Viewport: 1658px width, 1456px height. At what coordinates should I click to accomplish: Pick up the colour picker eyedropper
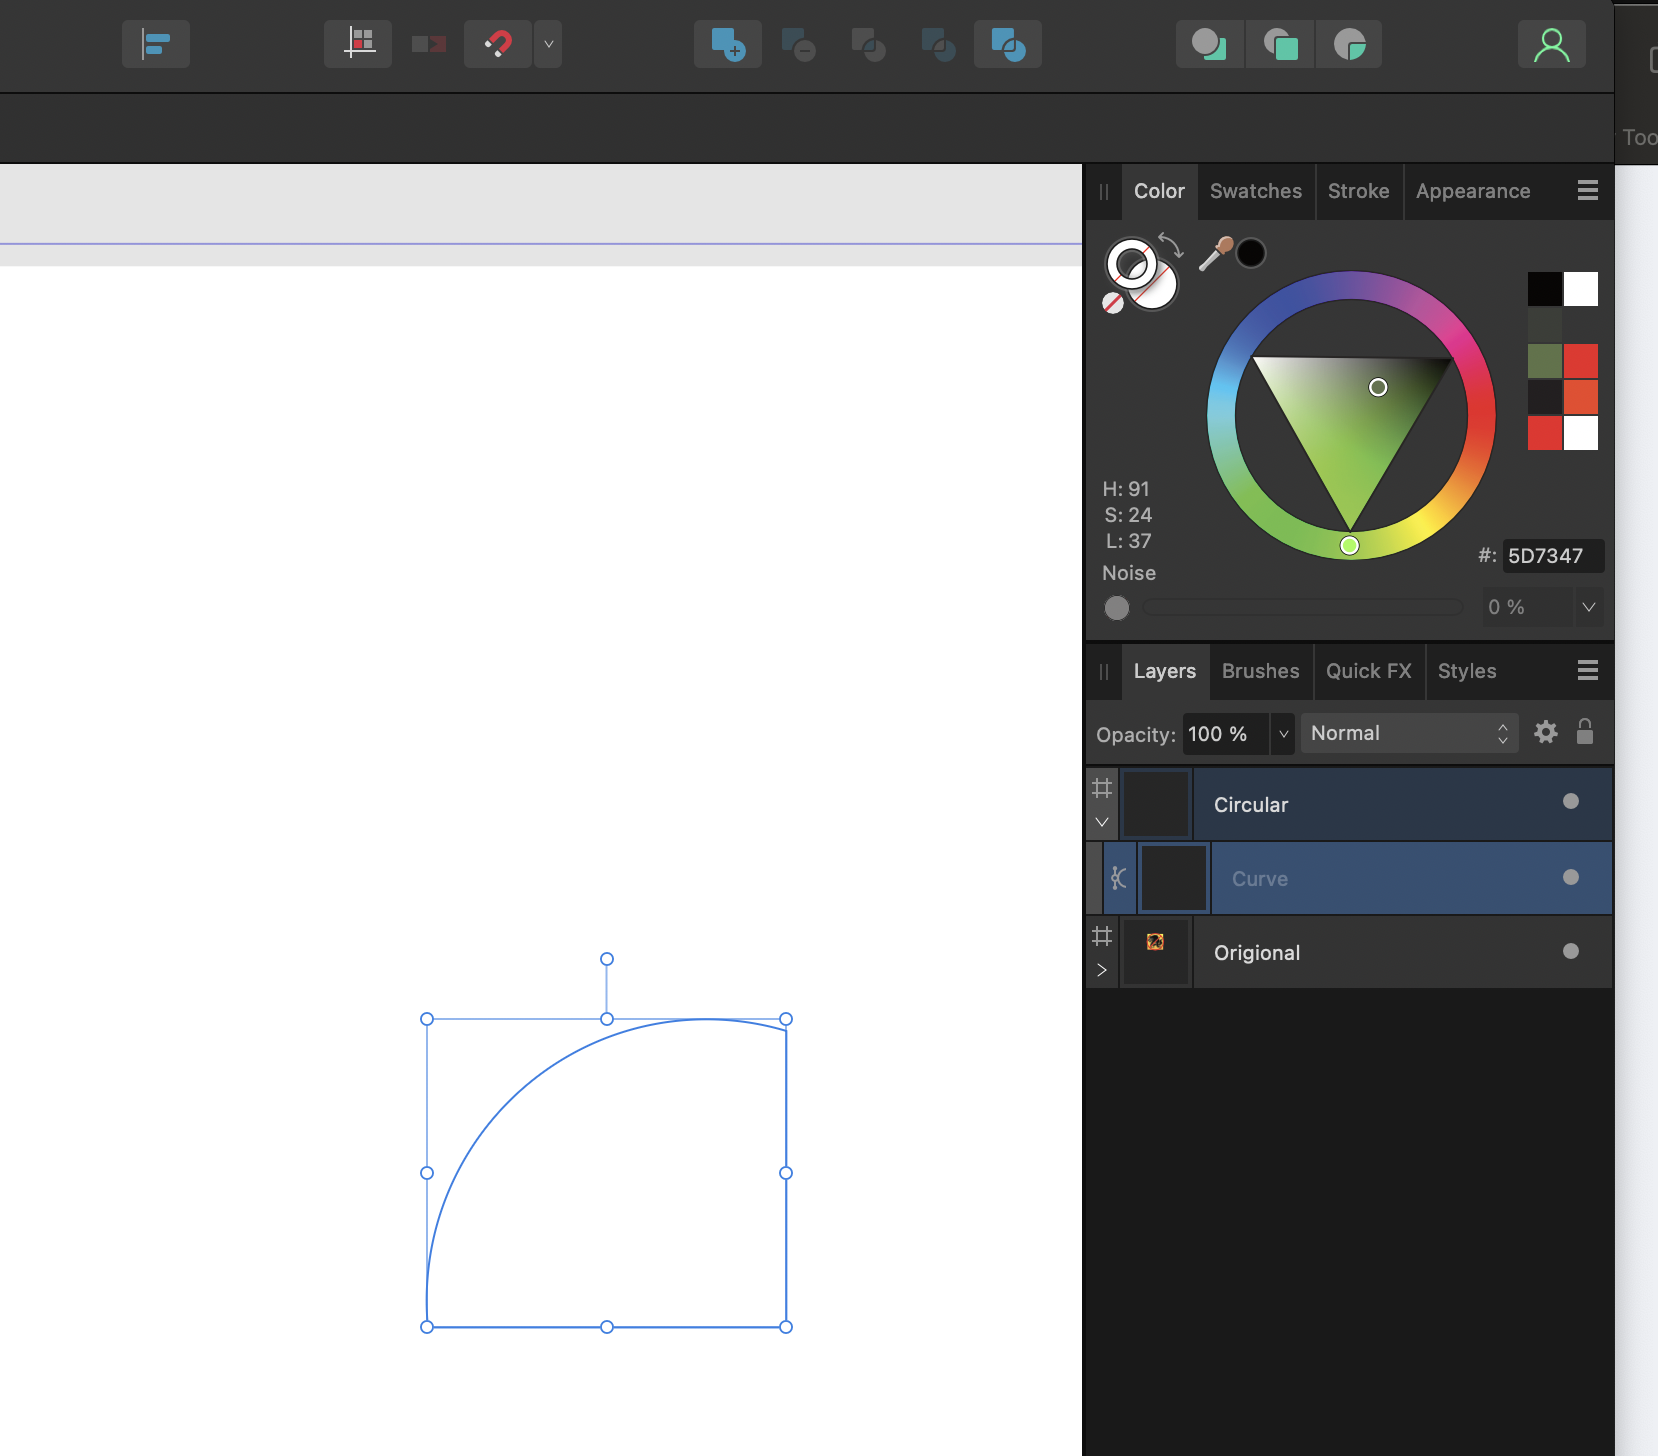1215,254
